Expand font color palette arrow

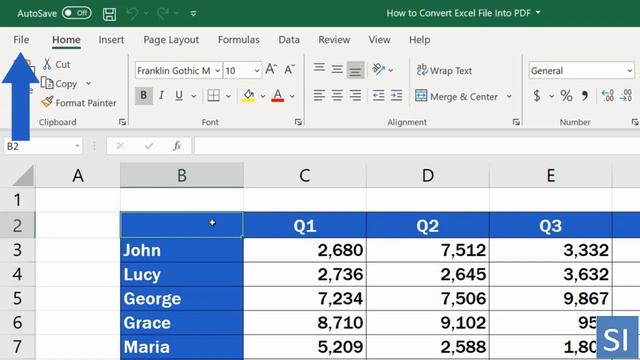292,96
